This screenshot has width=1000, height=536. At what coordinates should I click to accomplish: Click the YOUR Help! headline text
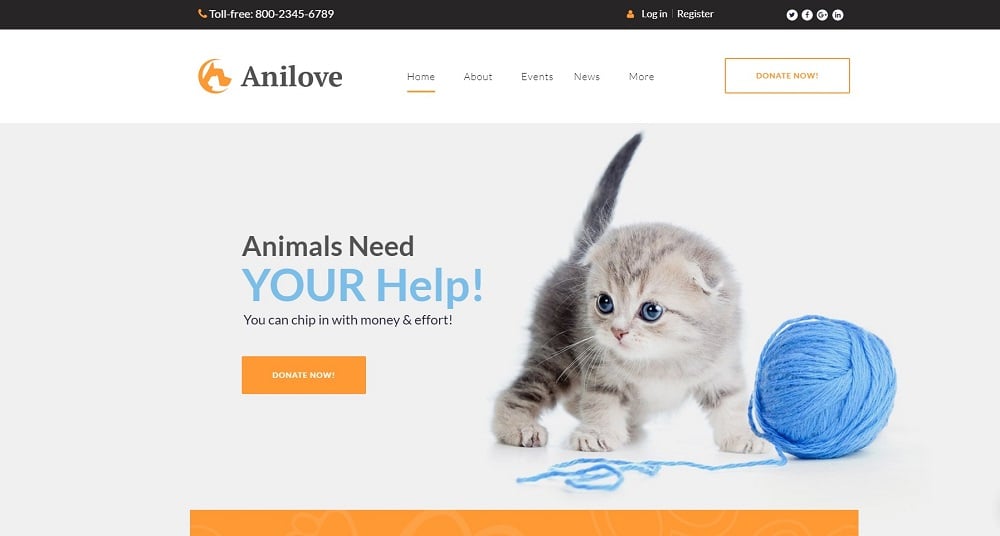(362, 285)
